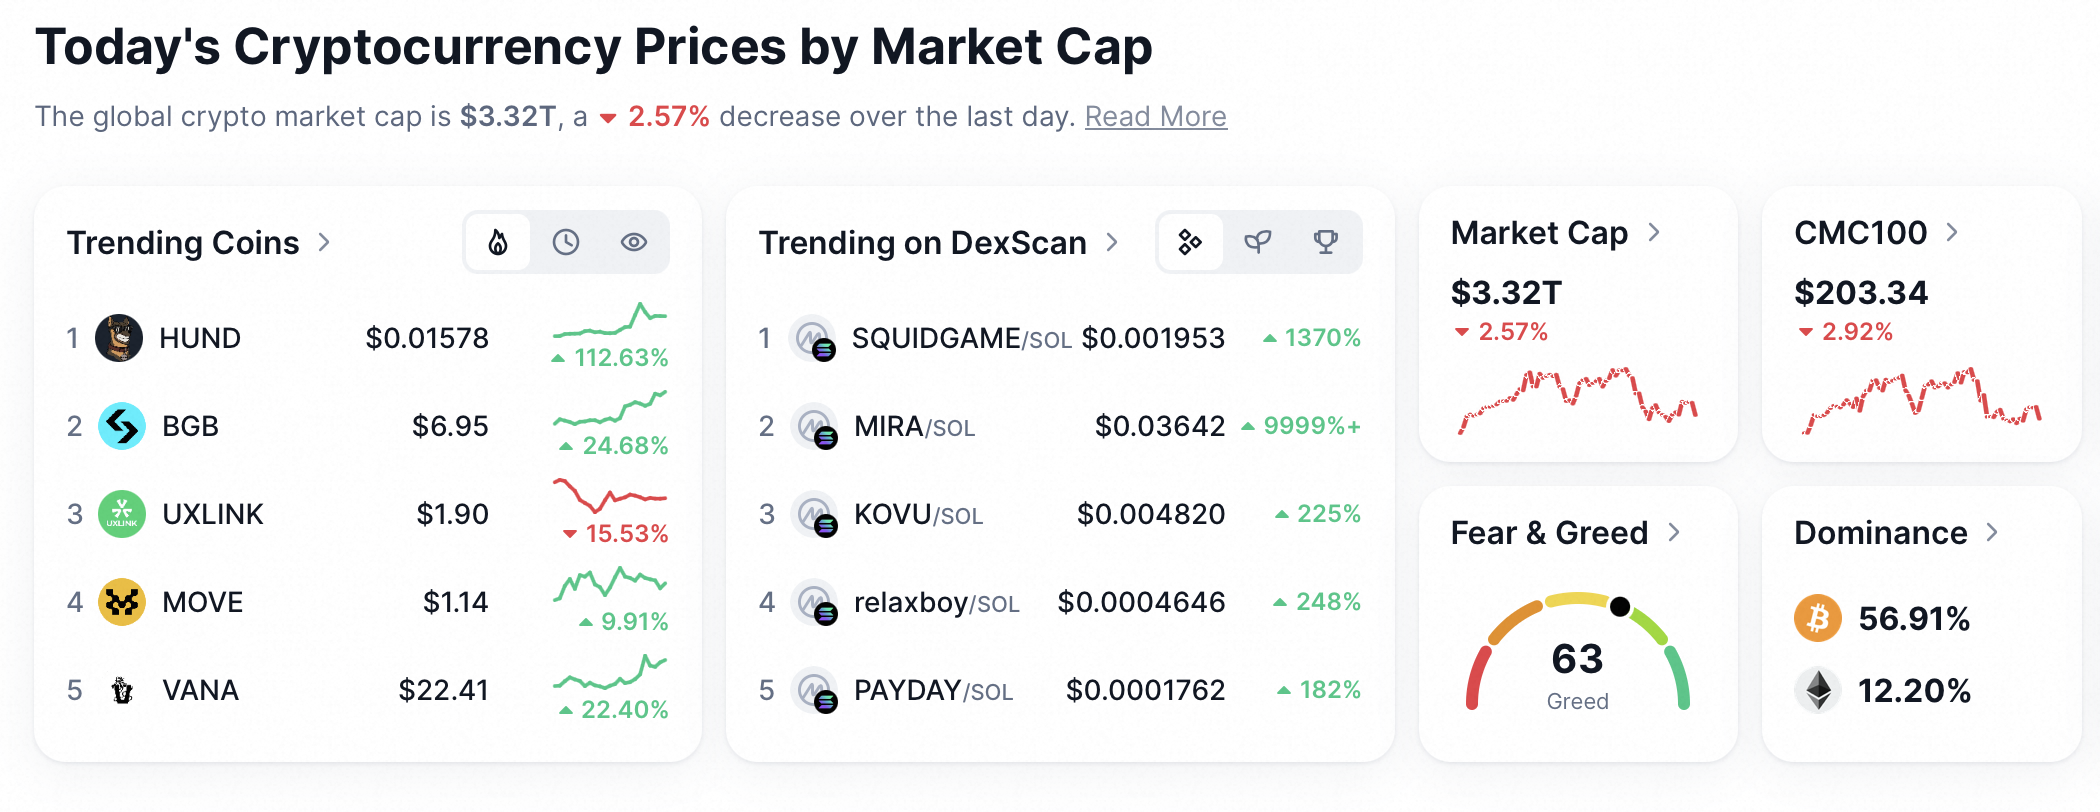The image size is (2100, 812).
Task: Open the Read More link
Action: click(1156, 117)
